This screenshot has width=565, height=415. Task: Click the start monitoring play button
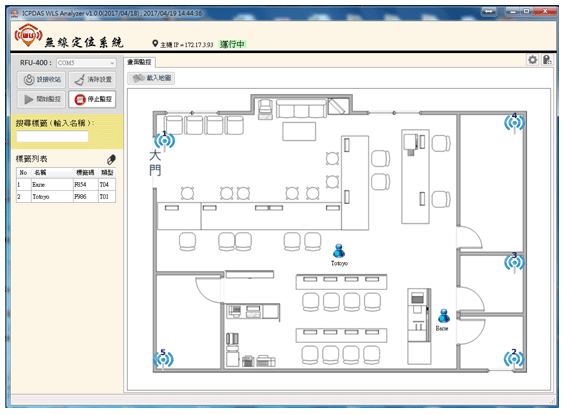click(41, 99)
